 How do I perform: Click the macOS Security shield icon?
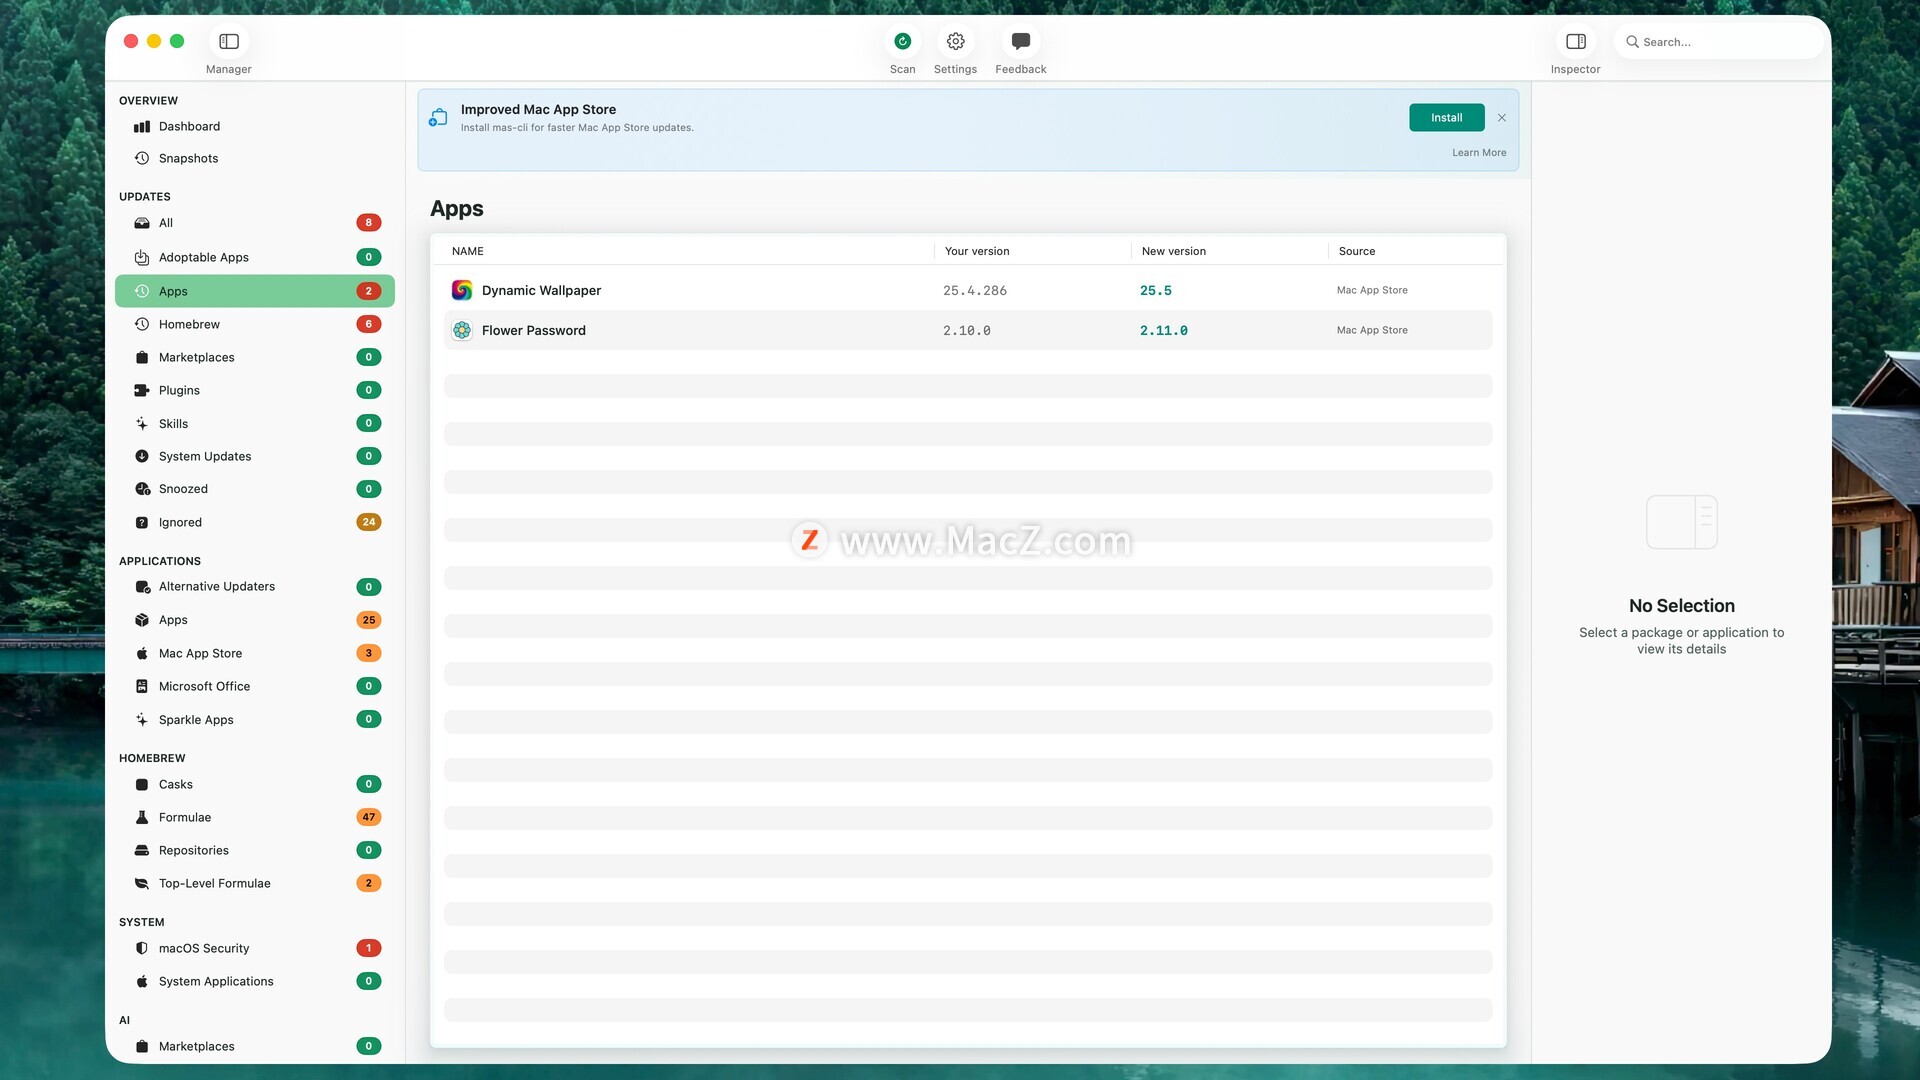(142, 948)
